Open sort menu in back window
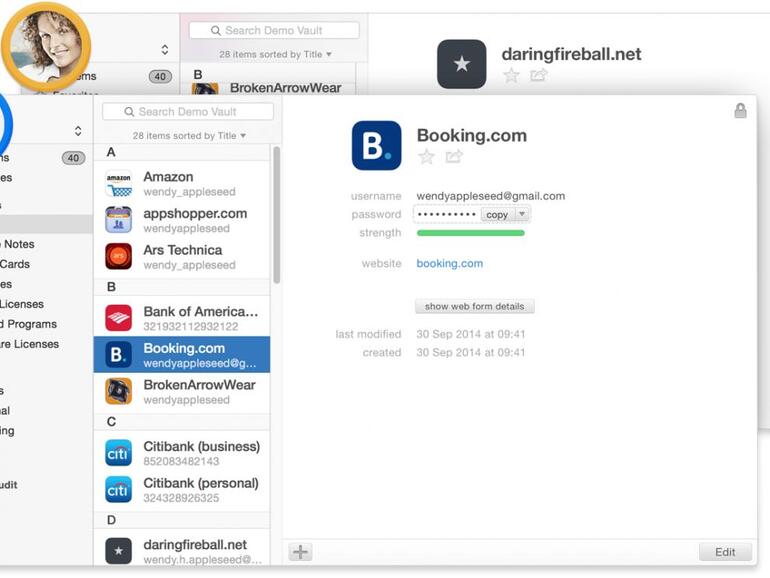The height and width of the screenshot is (578, 770). [x=275, y=54]
